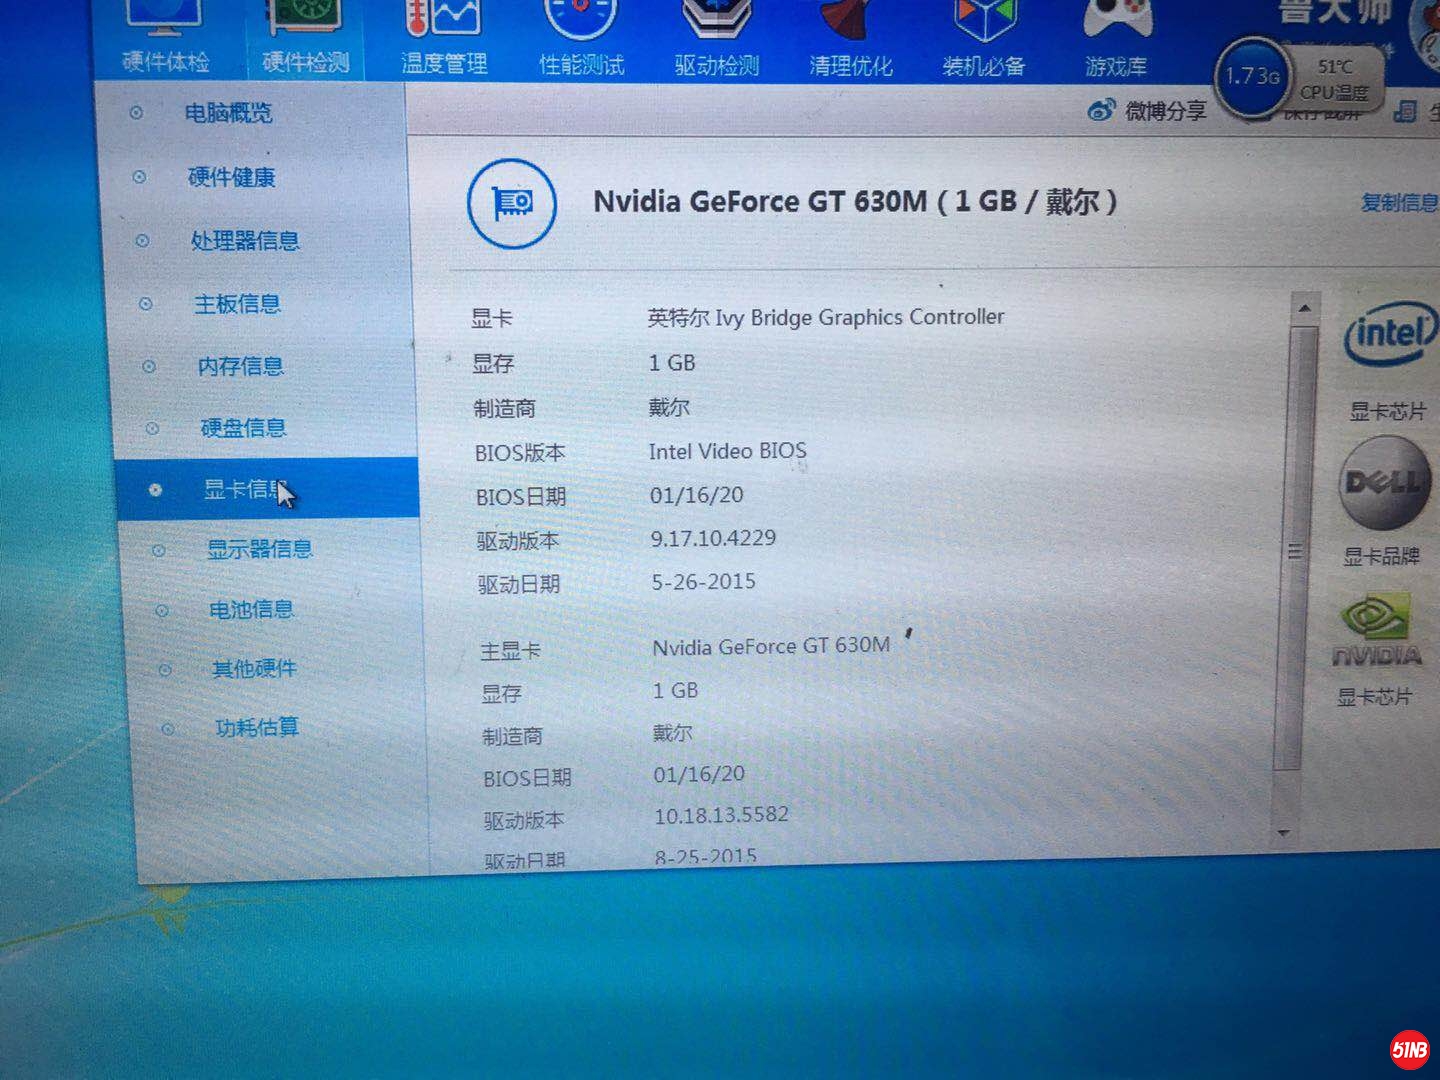Image resolution: width=1440 pixels, height=1080 pixels.
Task: Click driver date 5-26-2015
Action: pyautogui.click(x=703, y=582)
